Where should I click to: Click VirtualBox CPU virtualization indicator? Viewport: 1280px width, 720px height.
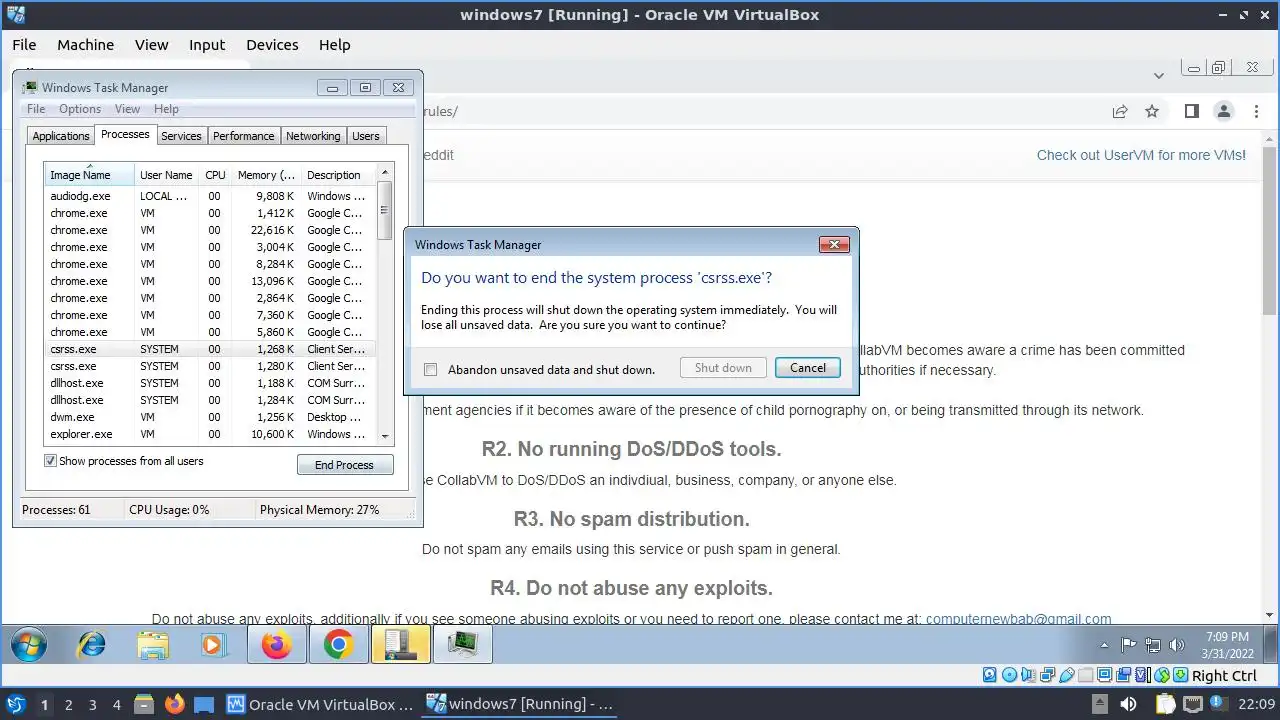pyautogui.click(x=1143, y=676)
